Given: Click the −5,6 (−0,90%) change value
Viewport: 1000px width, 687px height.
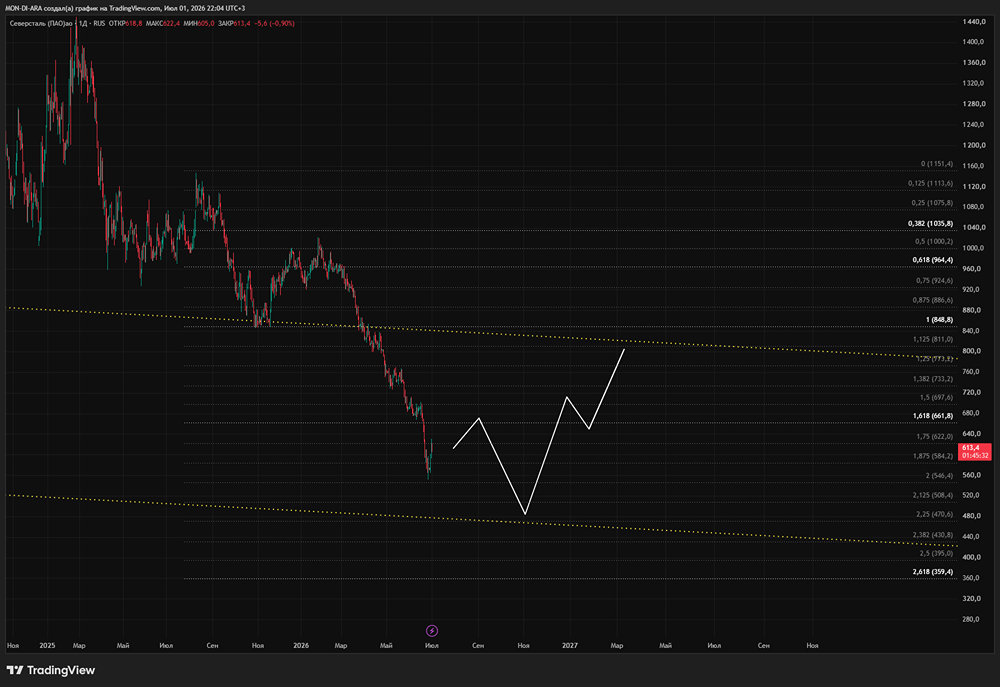Looking at the screenshot, I should (x=274, y=23).
